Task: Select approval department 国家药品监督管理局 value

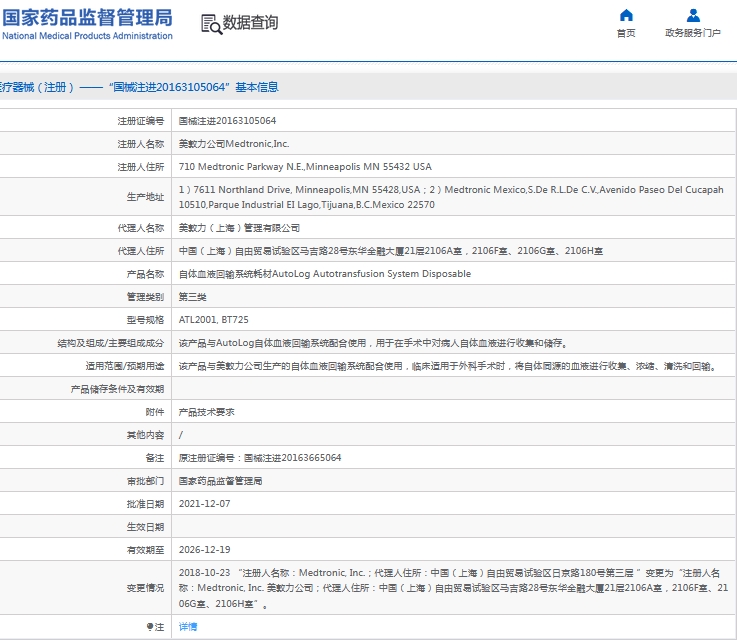Action: 220,481
